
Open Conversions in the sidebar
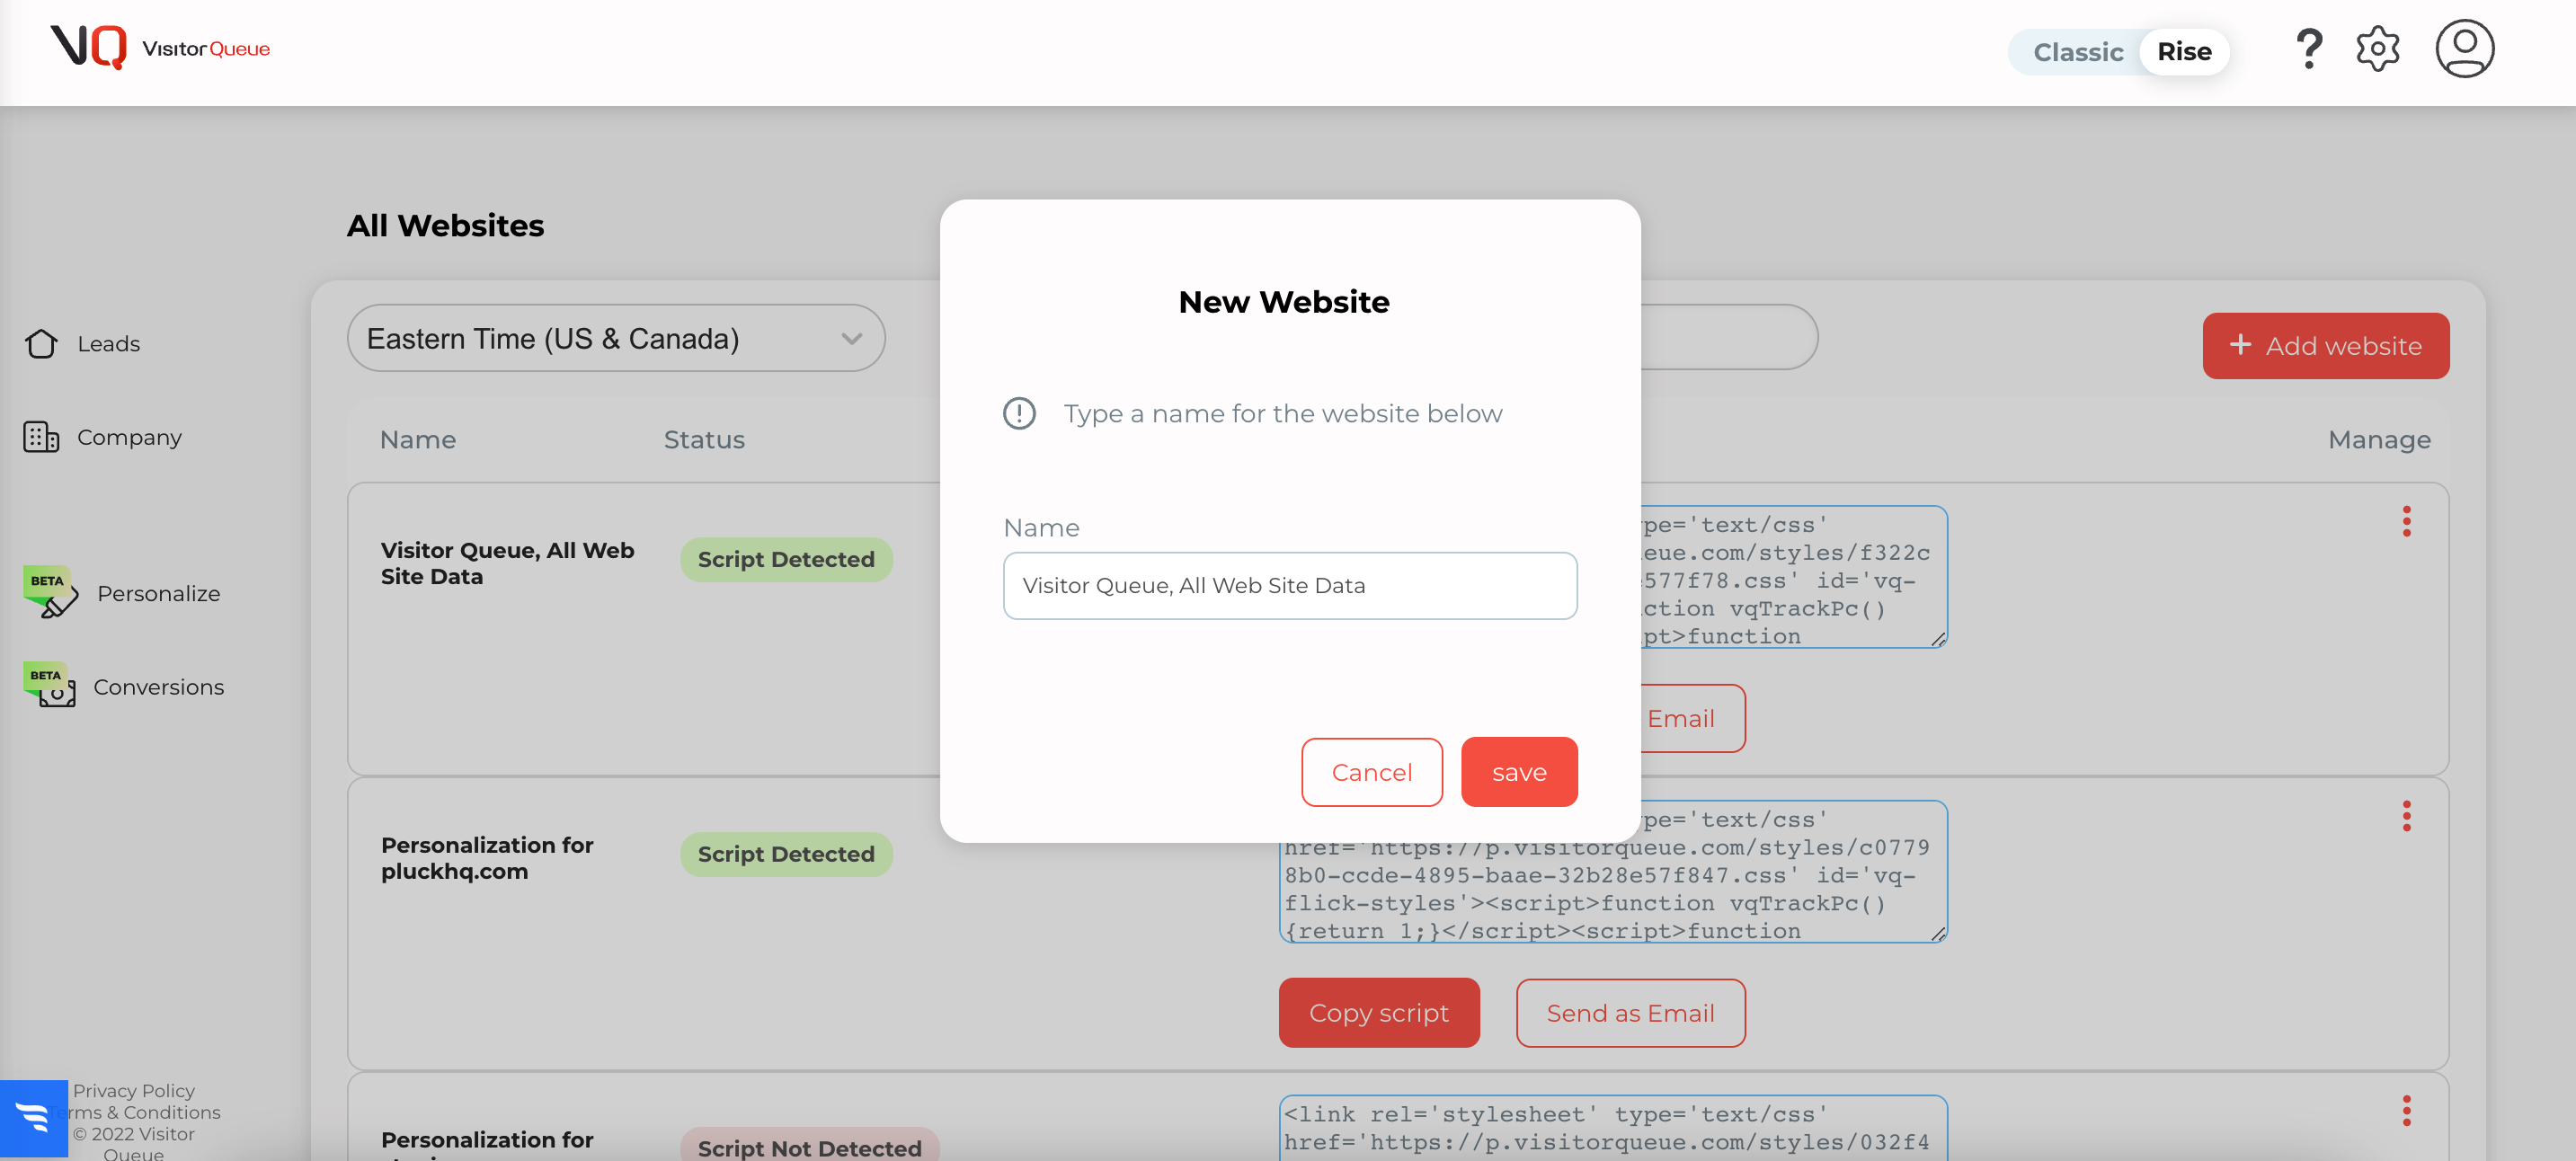point(158,687)
